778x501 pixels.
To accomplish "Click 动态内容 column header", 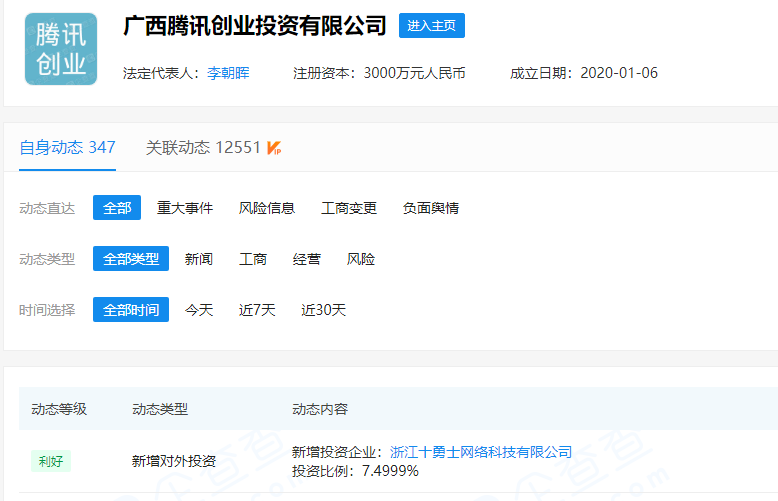I will (320, 409).
